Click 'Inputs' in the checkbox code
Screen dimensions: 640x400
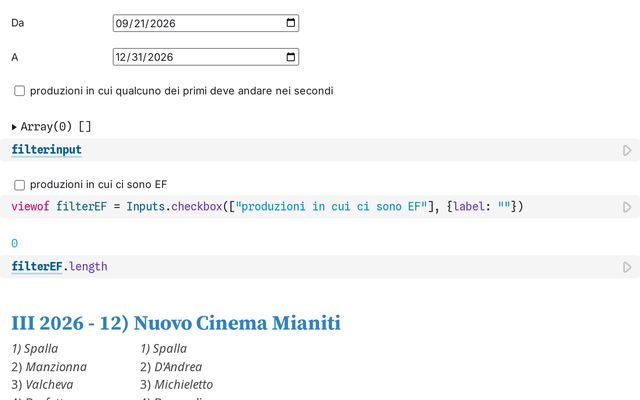click(145, 207)
